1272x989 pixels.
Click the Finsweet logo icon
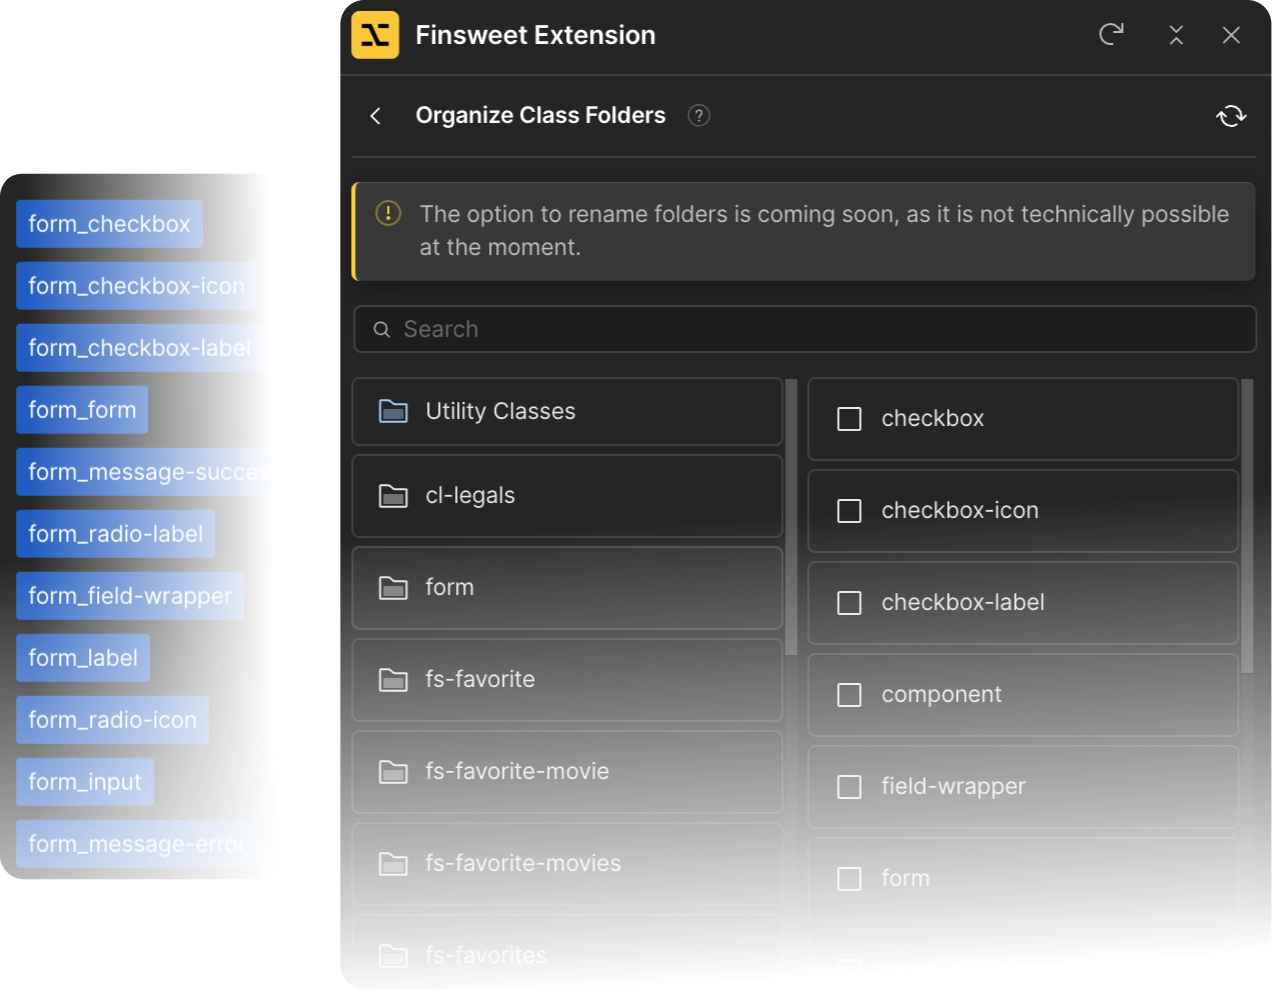point(375,35)
